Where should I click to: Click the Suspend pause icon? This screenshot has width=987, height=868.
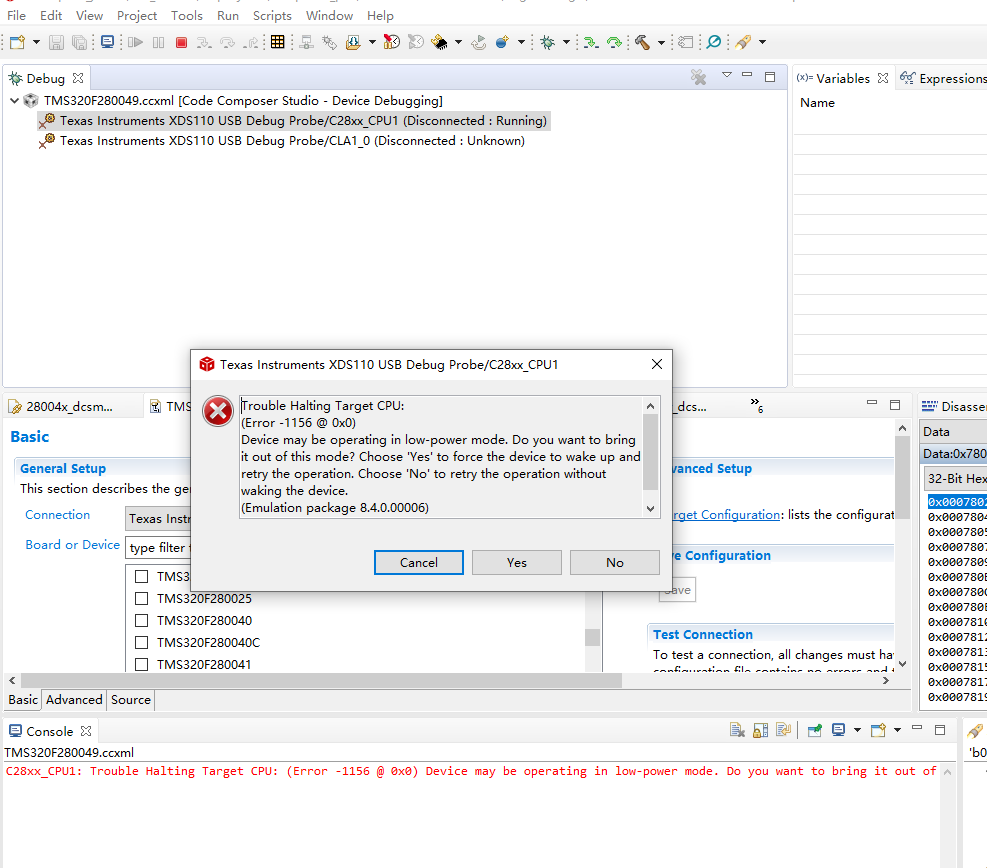coord(159,42)
